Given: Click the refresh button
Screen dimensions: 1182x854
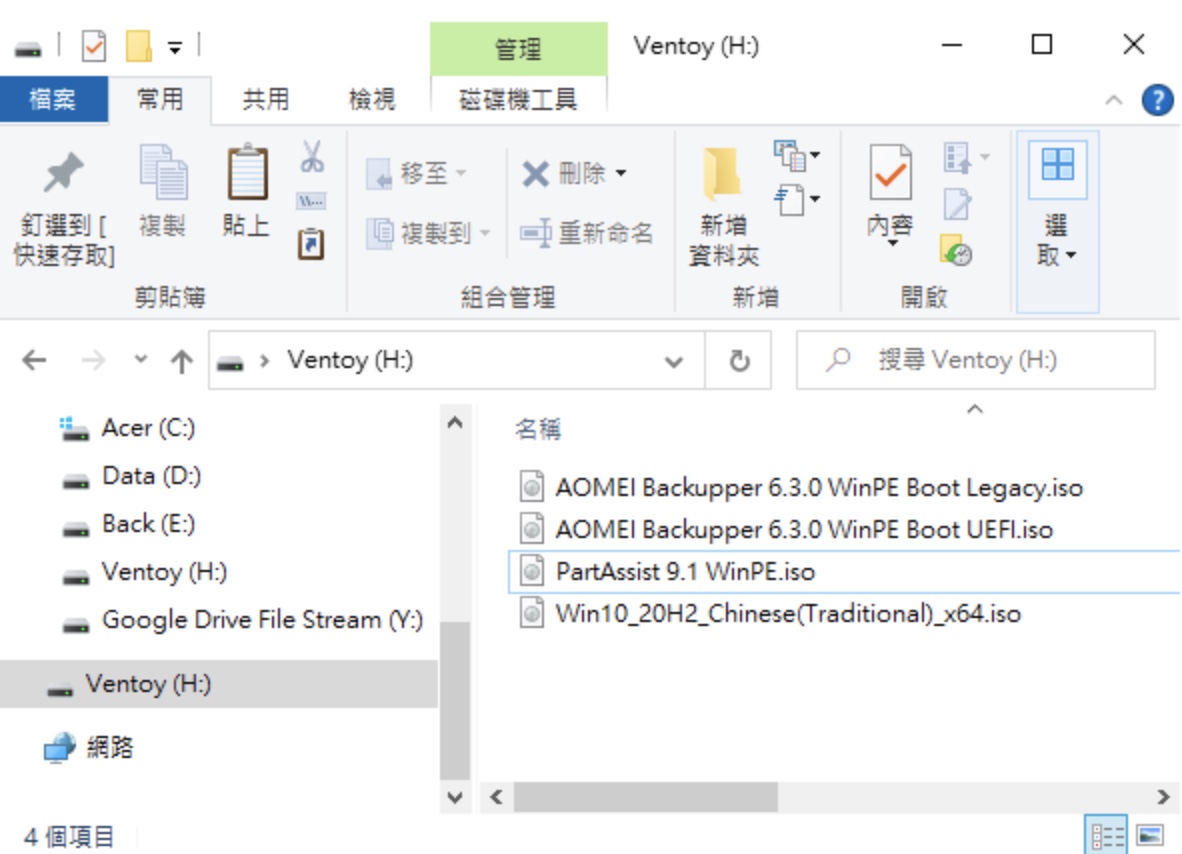Looking at the screenshot, I should coord(739,361).
